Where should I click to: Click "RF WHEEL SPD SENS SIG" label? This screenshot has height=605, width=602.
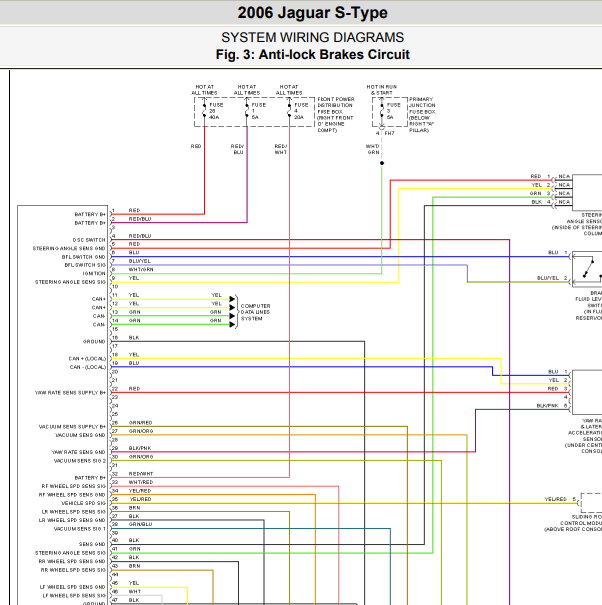pos(74,487)
